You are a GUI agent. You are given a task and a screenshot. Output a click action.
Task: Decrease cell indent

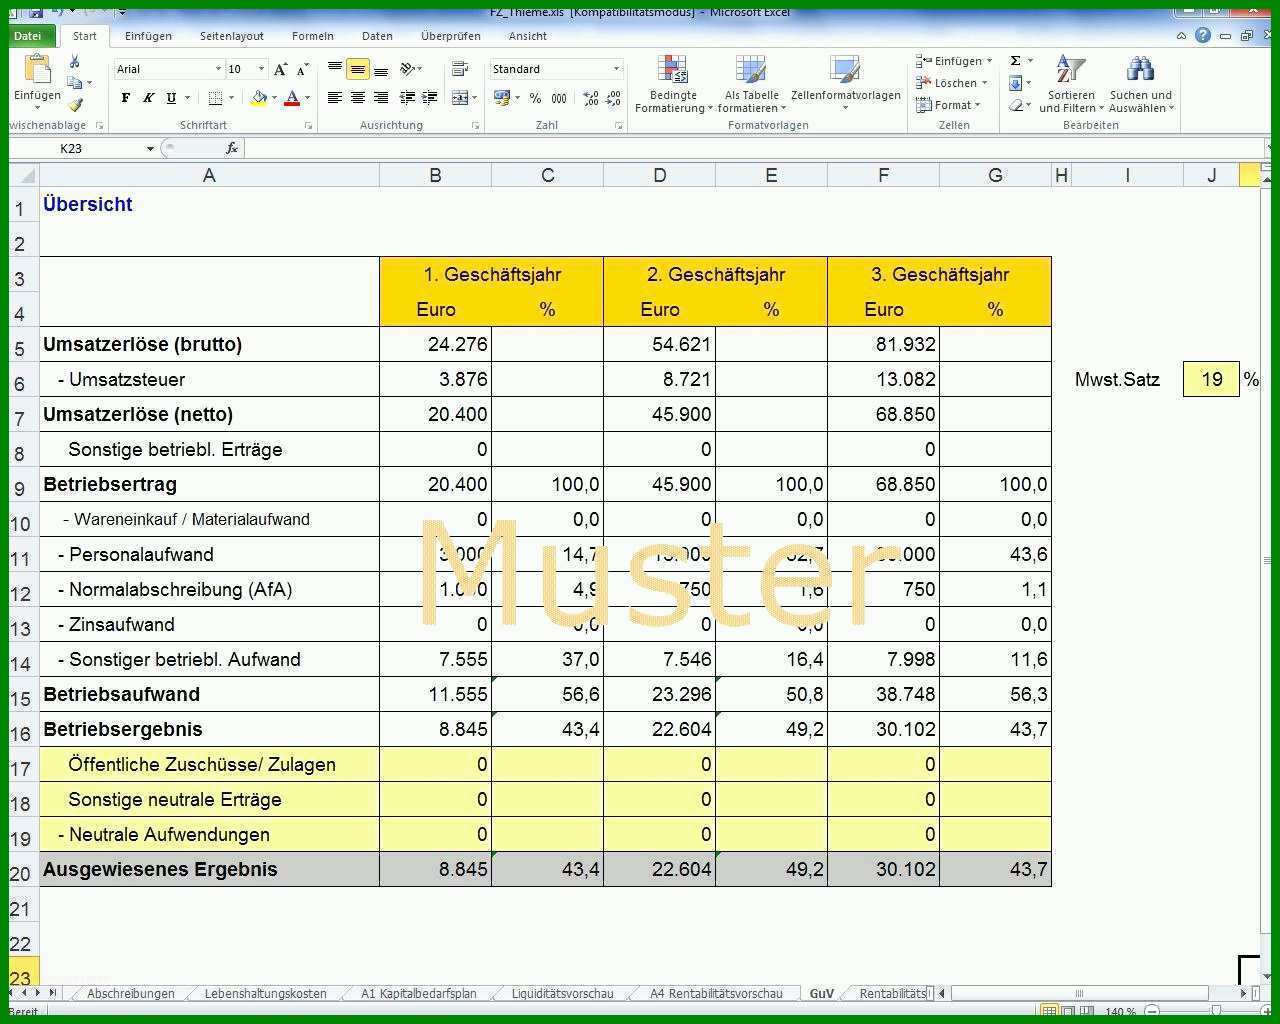point(407,98)
